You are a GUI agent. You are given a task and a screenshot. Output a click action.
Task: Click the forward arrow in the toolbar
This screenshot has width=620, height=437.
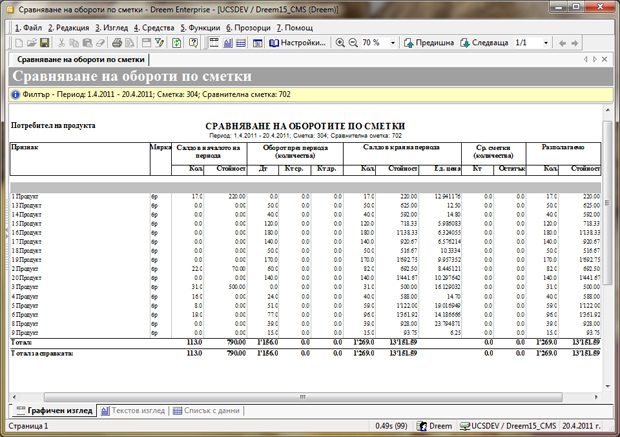pos(575,43)
